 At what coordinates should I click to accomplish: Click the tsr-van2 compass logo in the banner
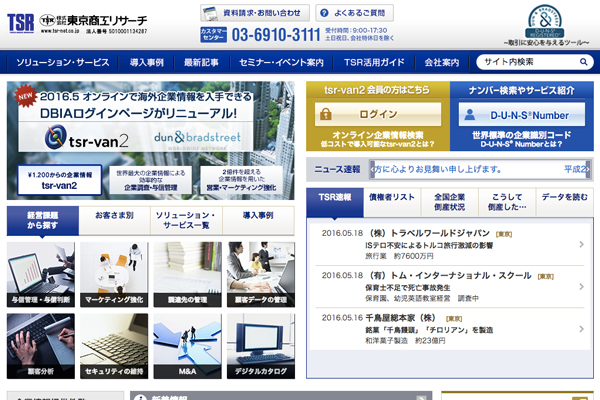point(55,137)
